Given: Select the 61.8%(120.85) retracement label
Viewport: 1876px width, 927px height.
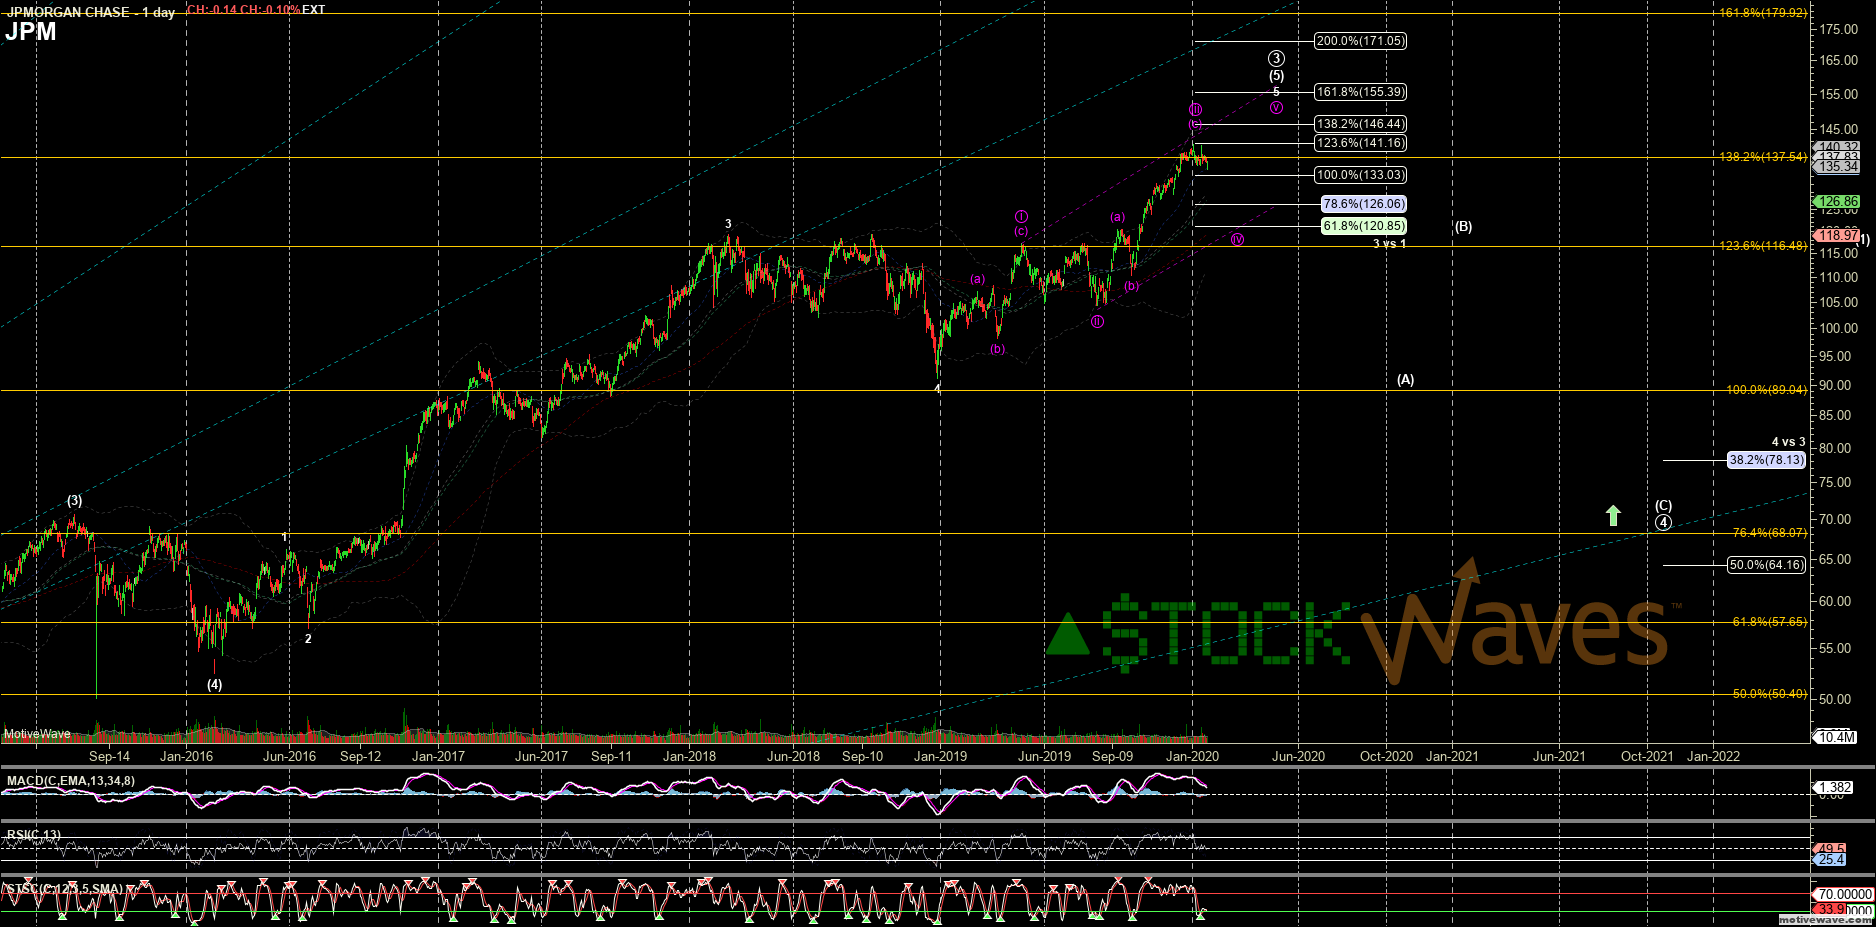Looking at the screenshot, I should [1364, 226].
